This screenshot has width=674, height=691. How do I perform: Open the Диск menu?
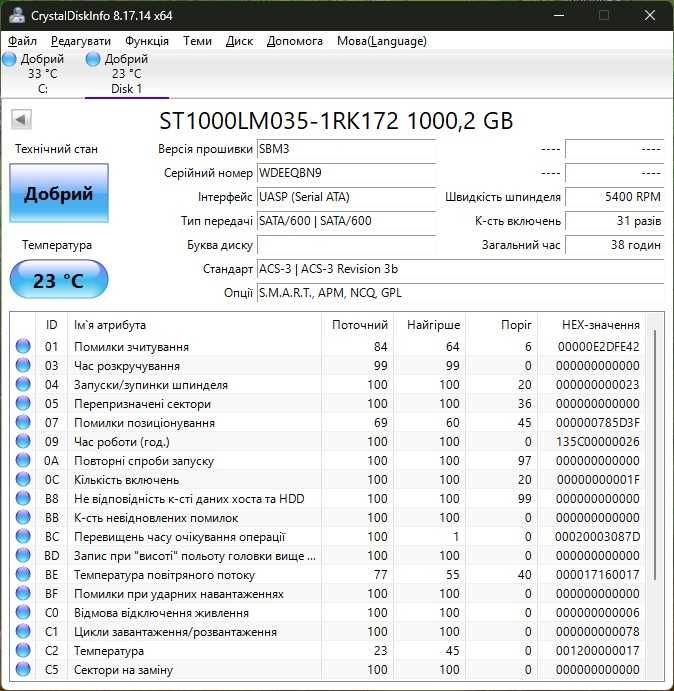(x=239, y=41)
